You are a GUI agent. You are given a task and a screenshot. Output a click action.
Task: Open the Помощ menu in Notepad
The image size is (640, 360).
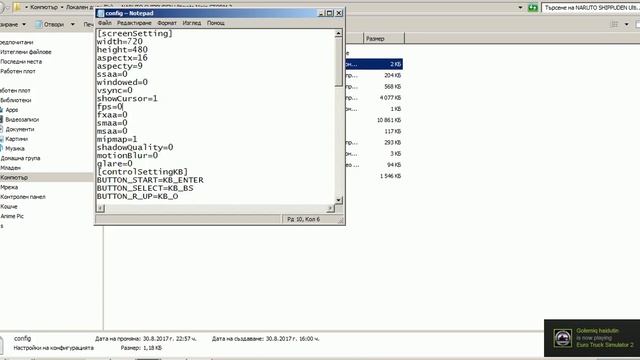[216, 23]
